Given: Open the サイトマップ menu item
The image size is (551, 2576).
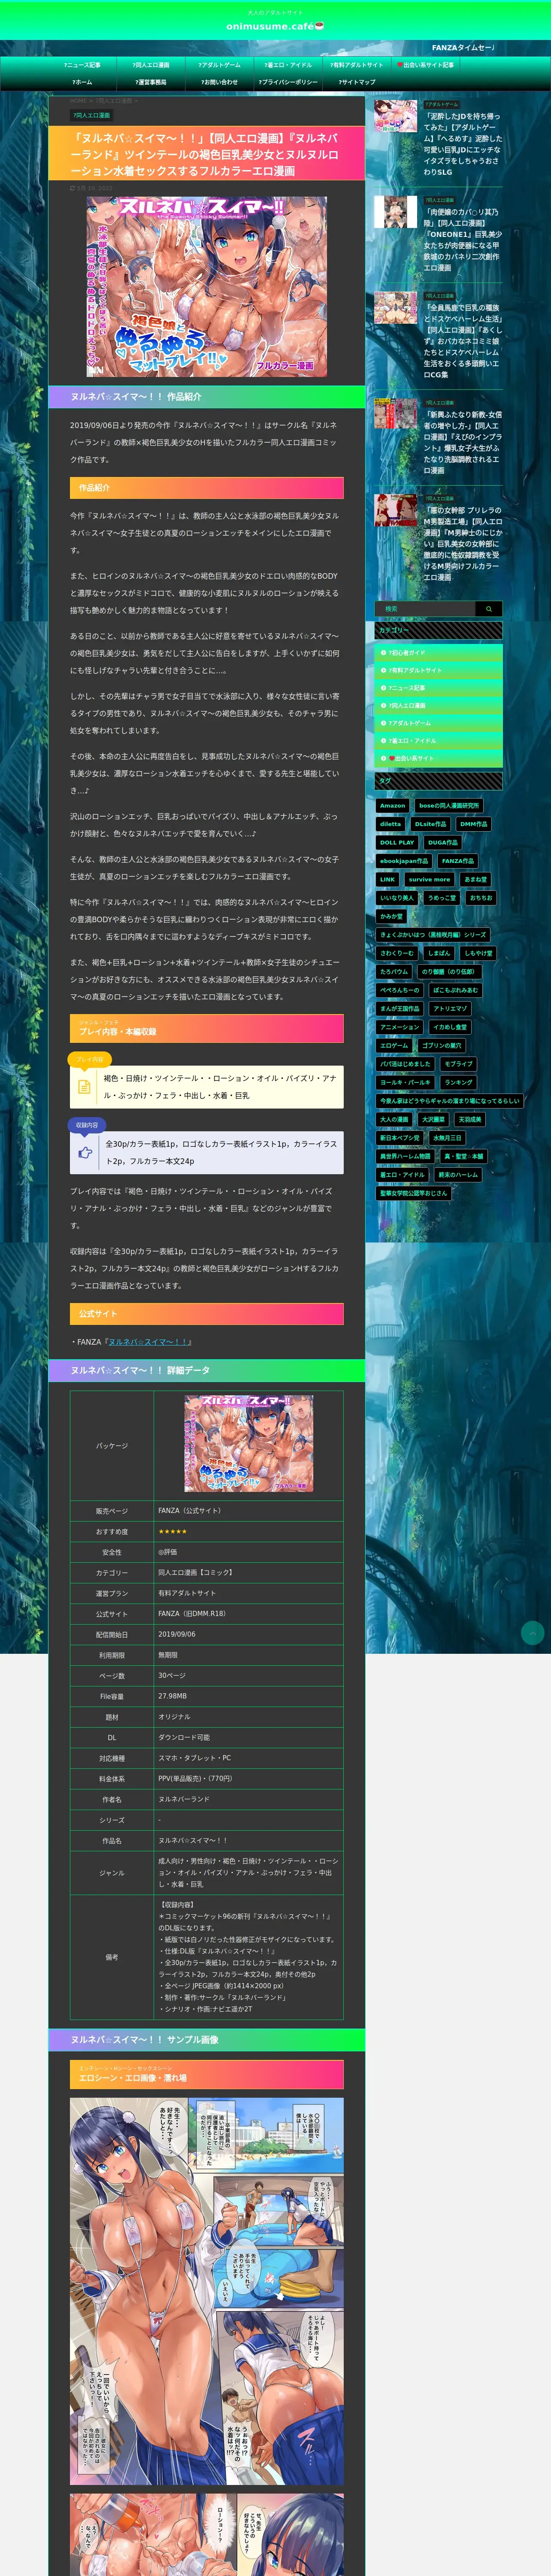Looking at the screenshot, I should (x=357, y=82).
